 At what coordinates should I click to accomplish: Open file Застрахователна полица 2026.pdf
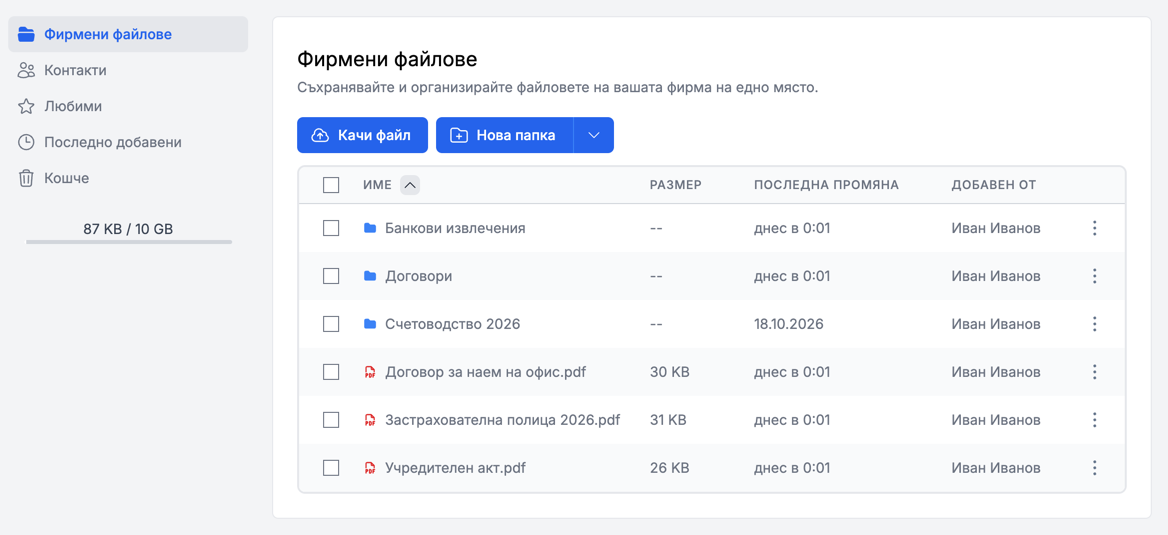[503, 420]
